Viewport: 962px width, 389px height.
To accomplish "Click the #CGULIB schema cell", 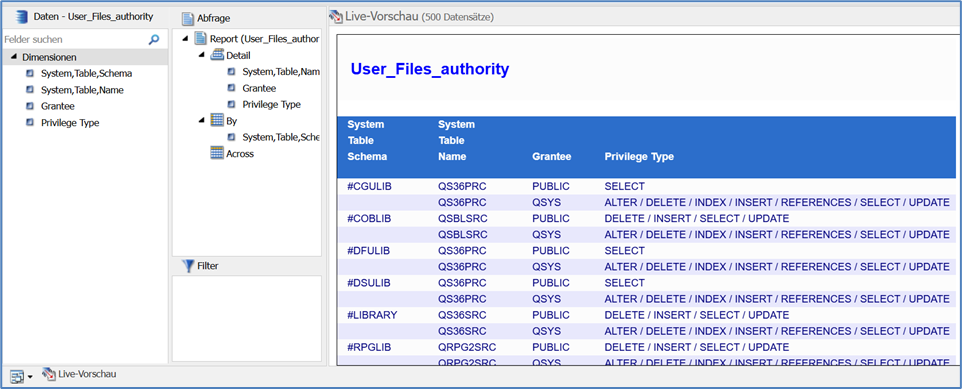I will 369,186.
